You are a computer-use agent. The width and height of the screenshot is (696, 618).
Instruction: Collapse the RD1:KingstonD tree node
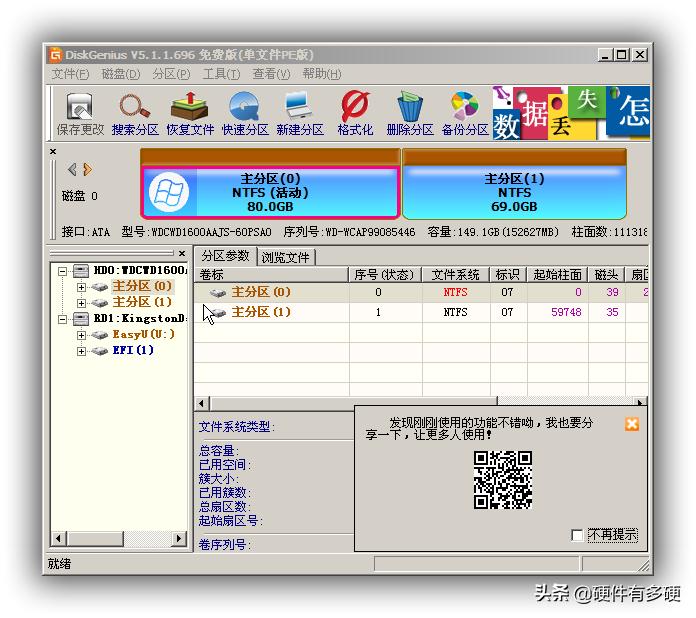point(63,319)
